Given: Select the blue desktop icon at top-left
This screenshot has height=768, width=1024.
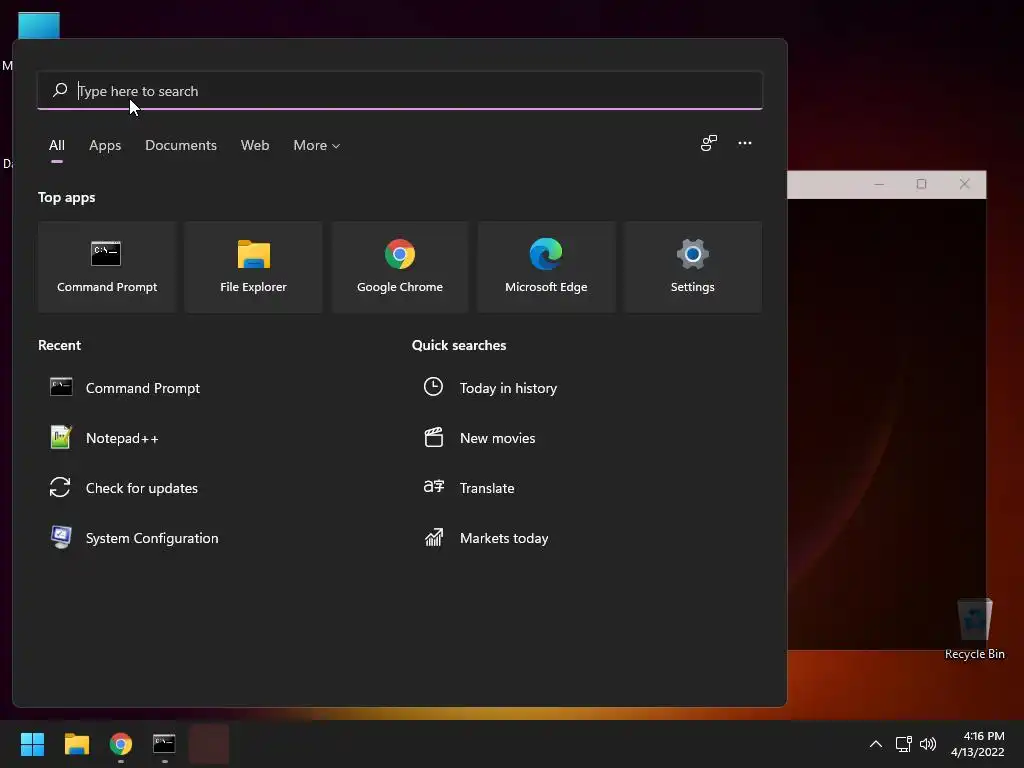Looking at the screenshot, I should pyautogui.click(x=39, y=25).
